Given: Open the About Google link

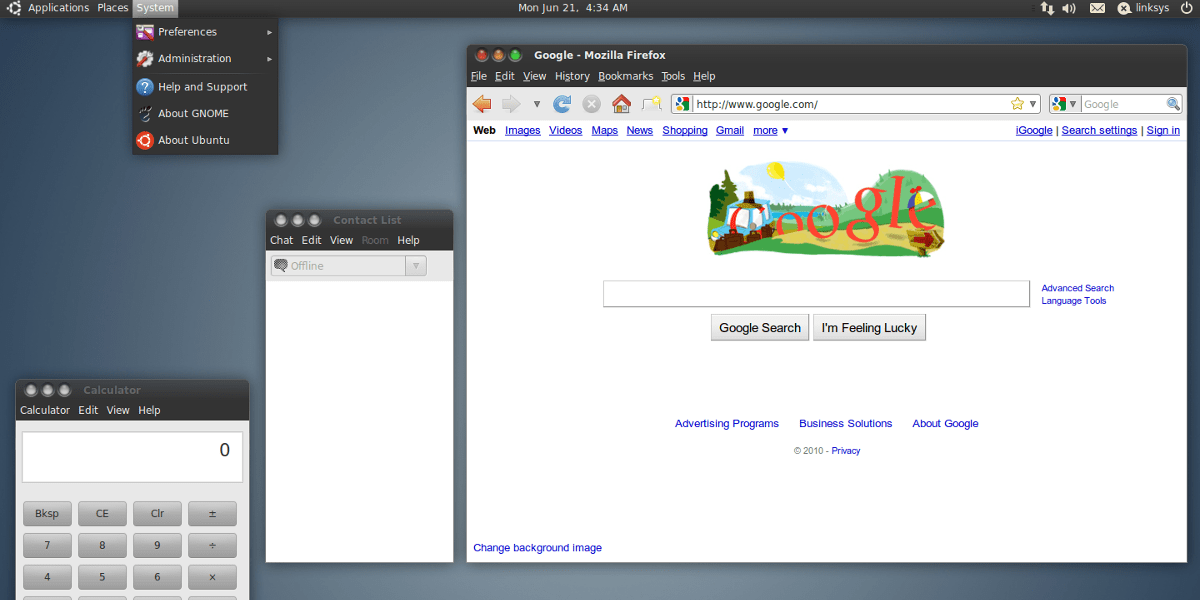Looking at the screenshot, I should (945, 424).
